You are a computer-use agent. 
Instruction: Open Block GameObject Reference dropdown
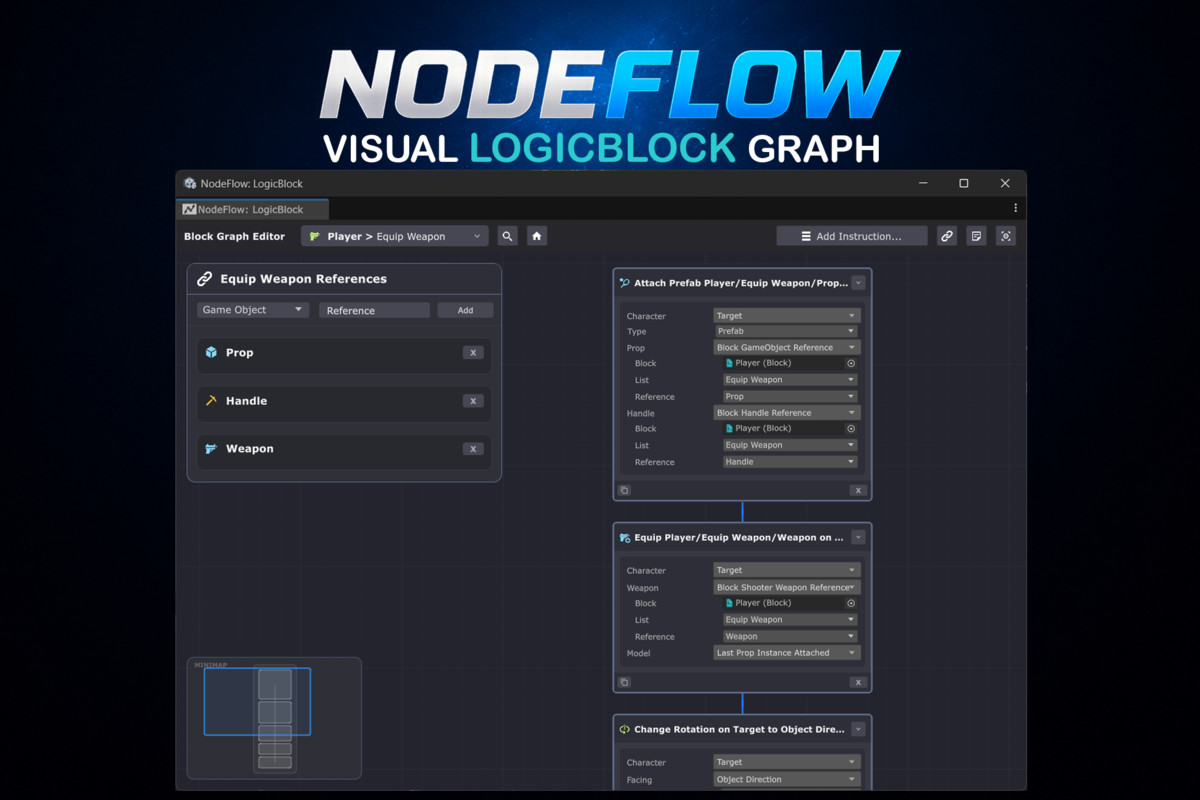[786, 347]
